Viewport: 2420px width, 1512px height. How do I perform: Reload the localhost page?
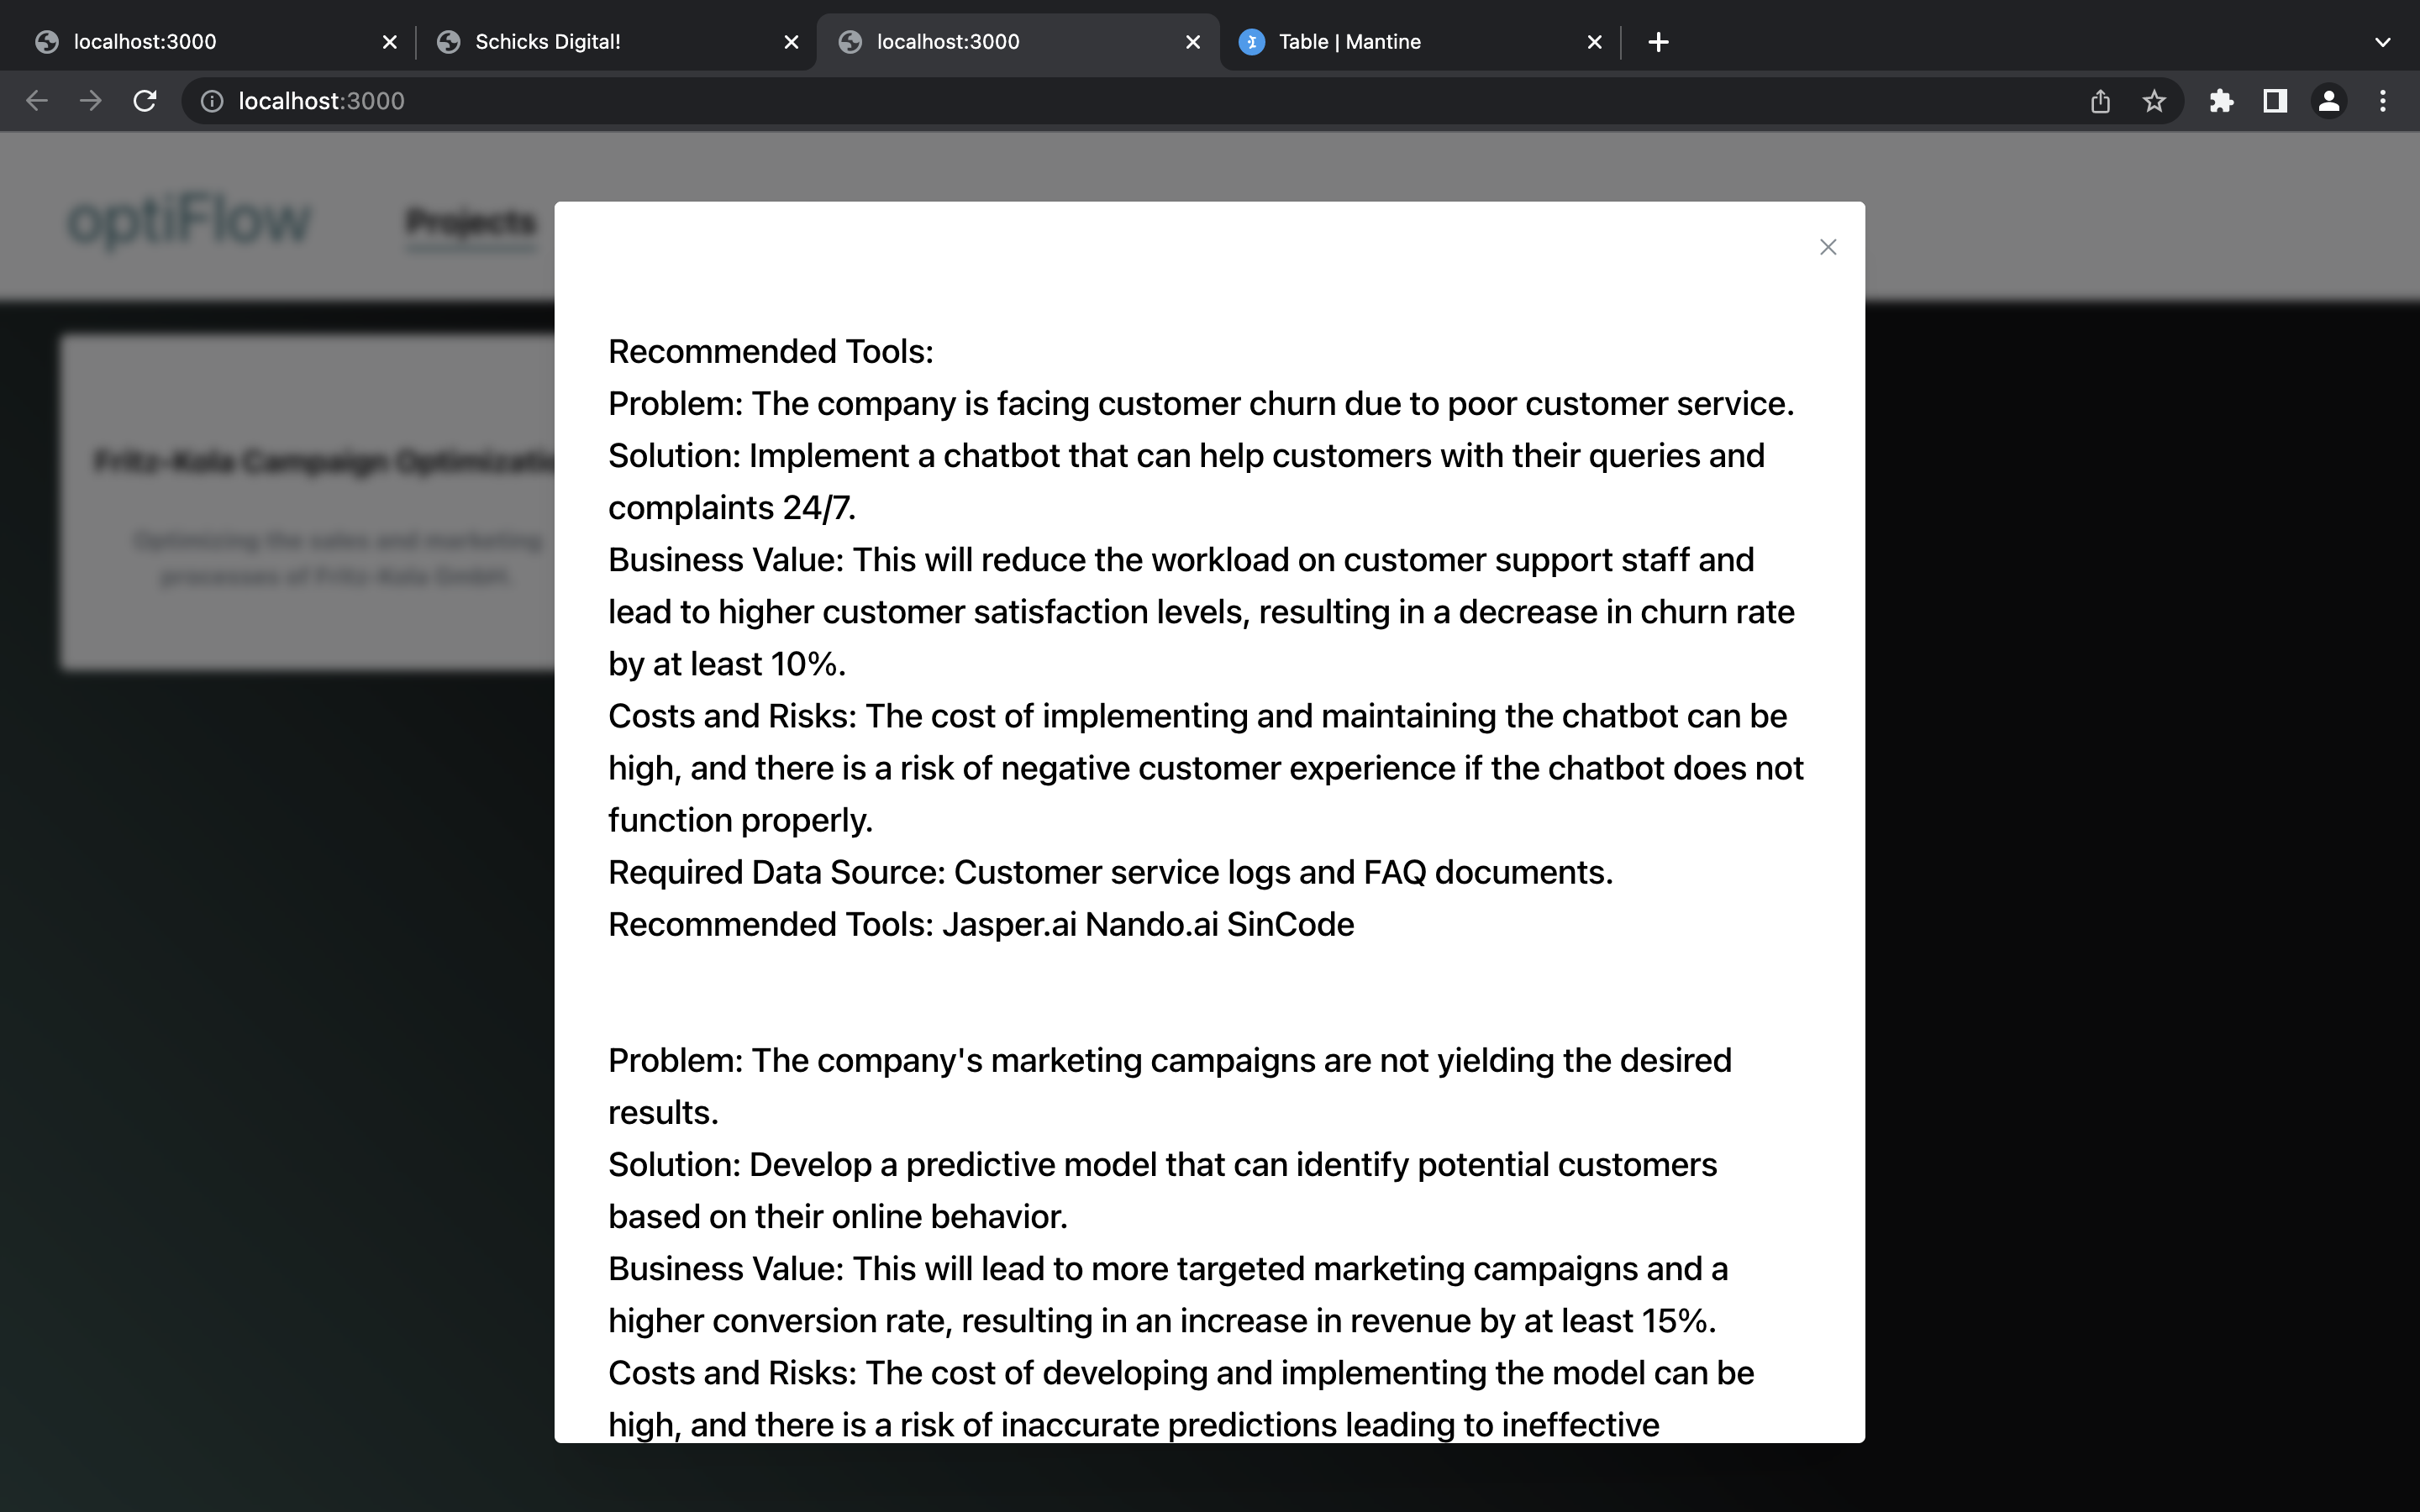145,101
